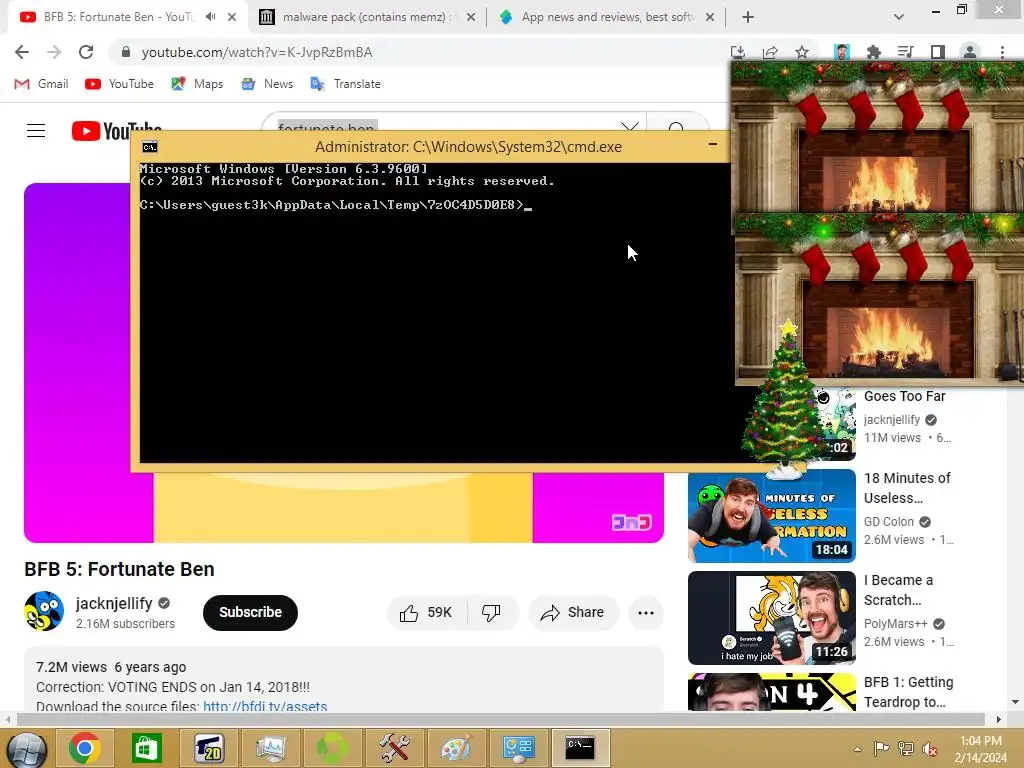Open the YouTube hamburger guide menu
Screen dimensions: 1024x768
coord(36,131)
